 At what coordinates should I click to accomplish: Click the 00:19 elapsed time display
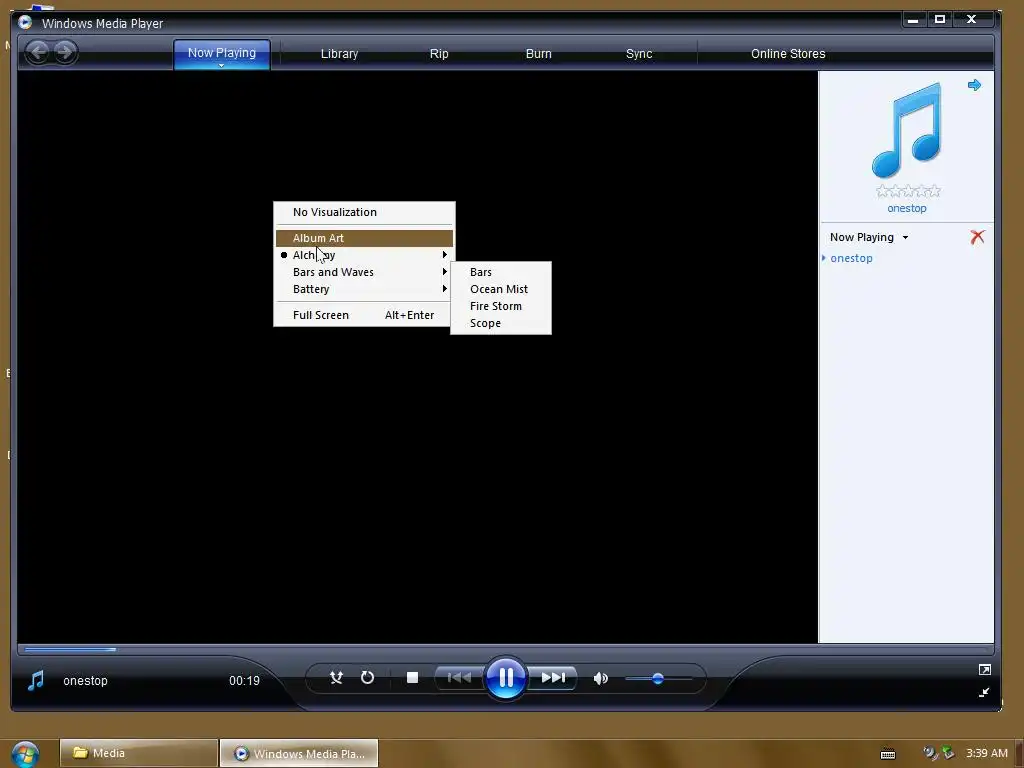click(x=244, y=680)
